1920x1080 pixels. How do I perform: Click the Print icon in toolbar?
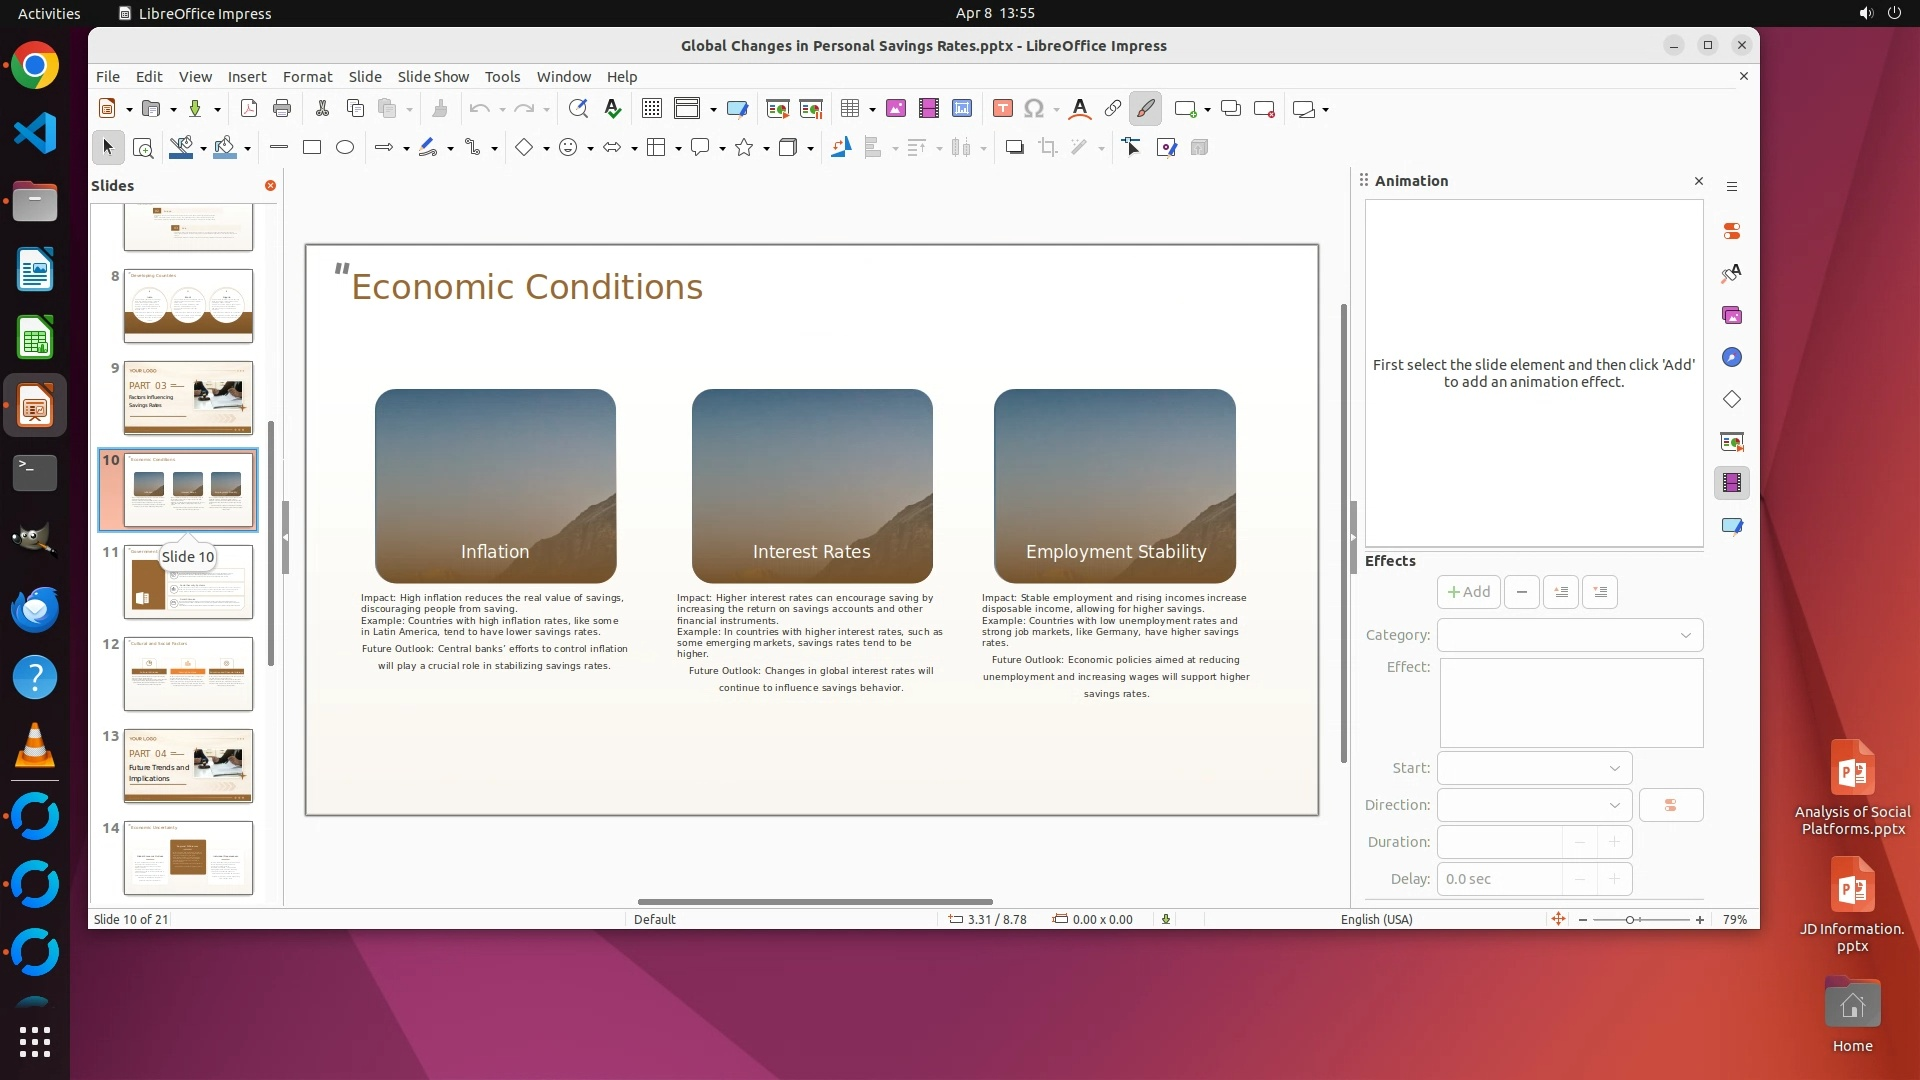coord(282,109)
